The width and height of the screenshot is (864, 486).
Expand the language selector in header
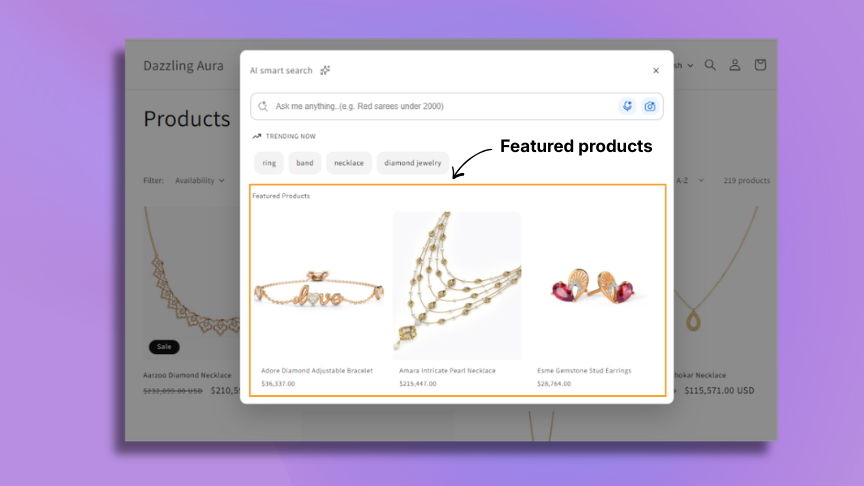tap(683, 65)
